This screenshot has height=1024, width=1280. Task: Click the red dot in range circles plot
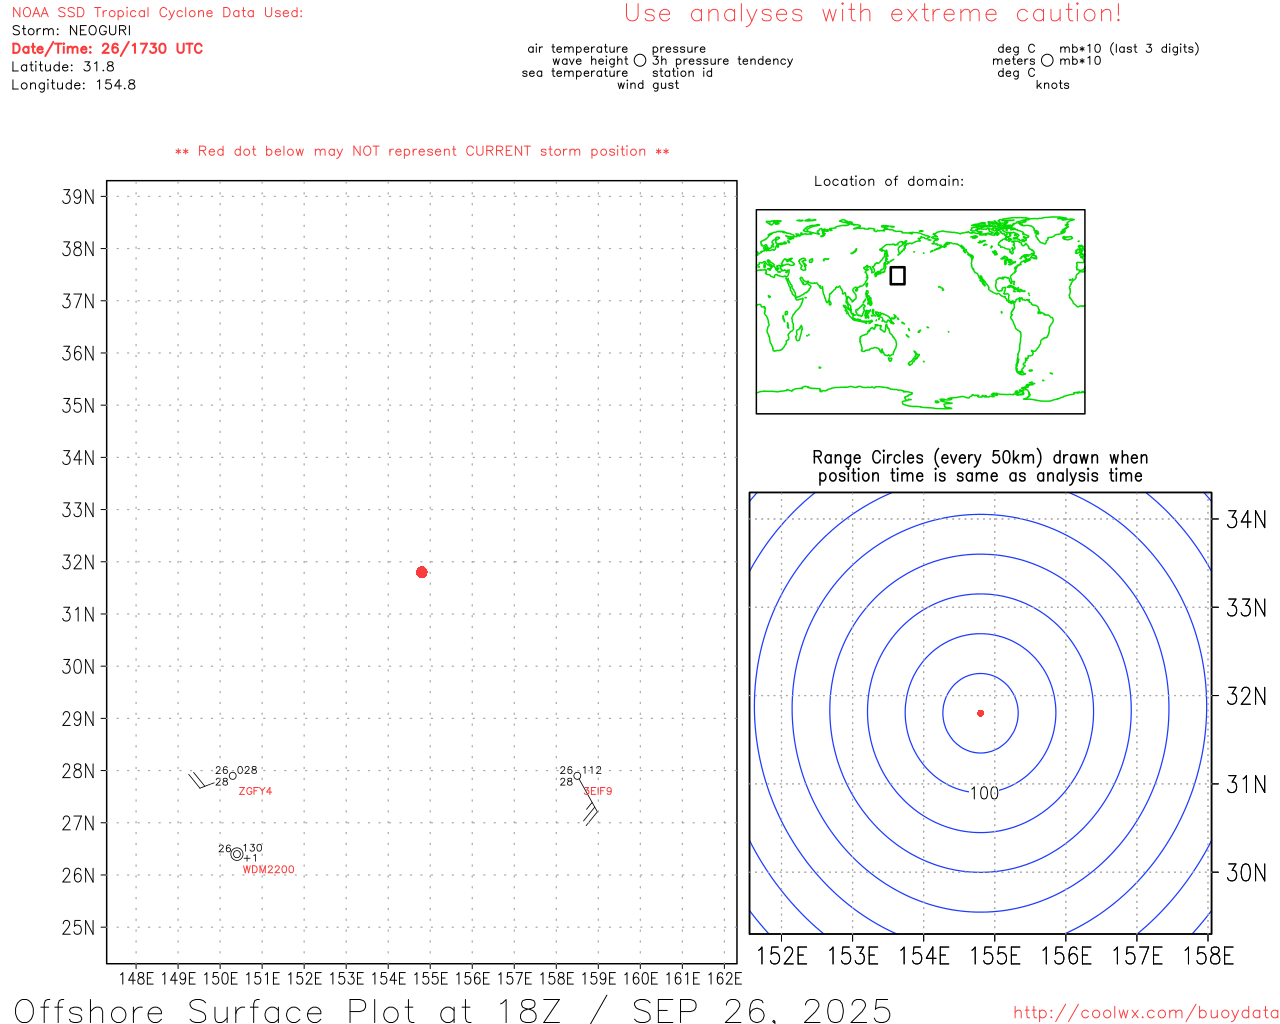pos(980,713)
